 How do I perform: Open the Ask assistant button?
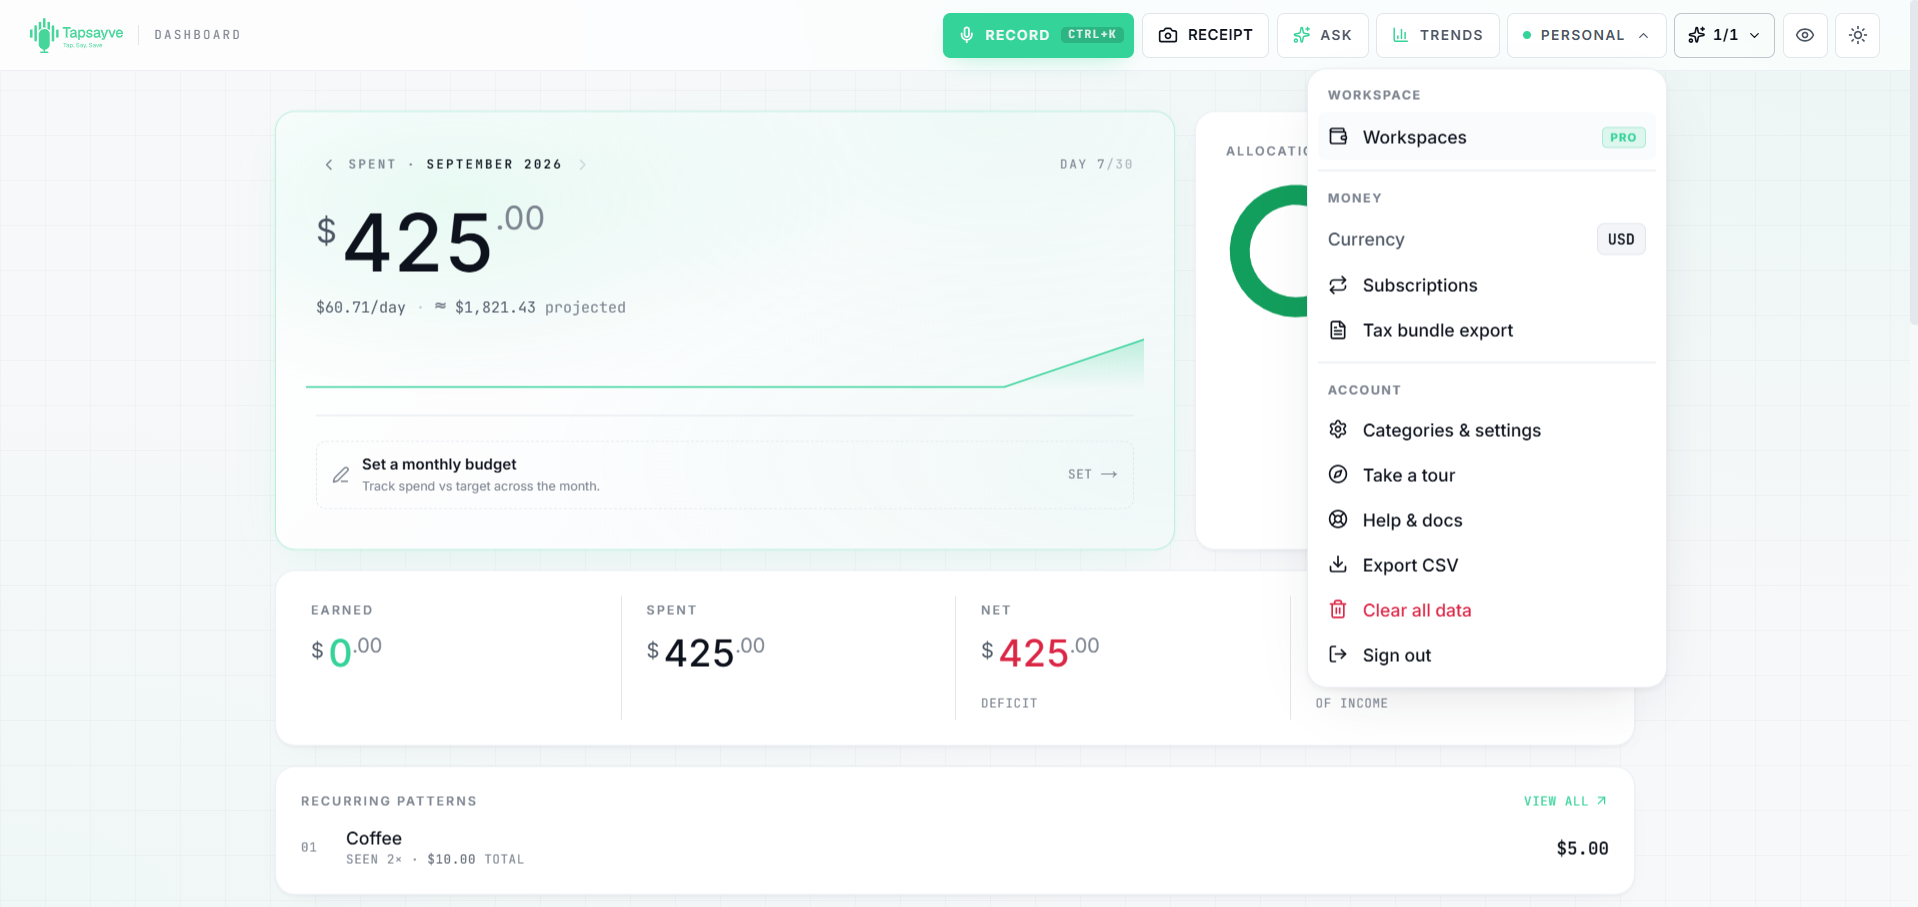click(x=1322, y=35)
